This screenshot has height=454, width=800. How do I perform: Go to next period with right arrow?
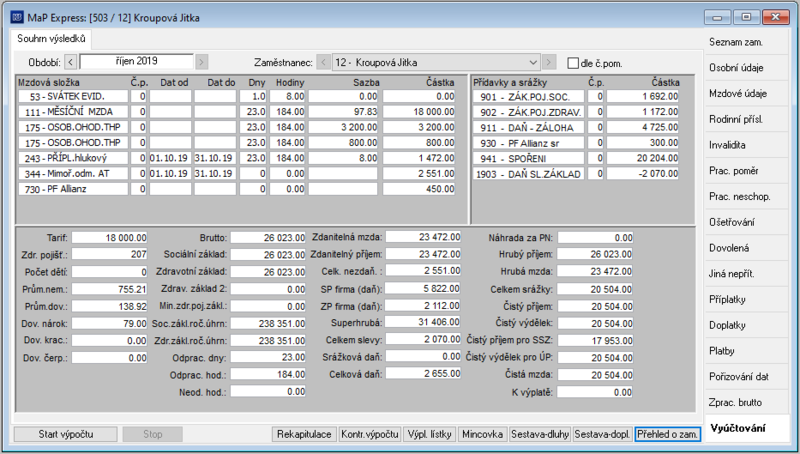click(202, 62)
